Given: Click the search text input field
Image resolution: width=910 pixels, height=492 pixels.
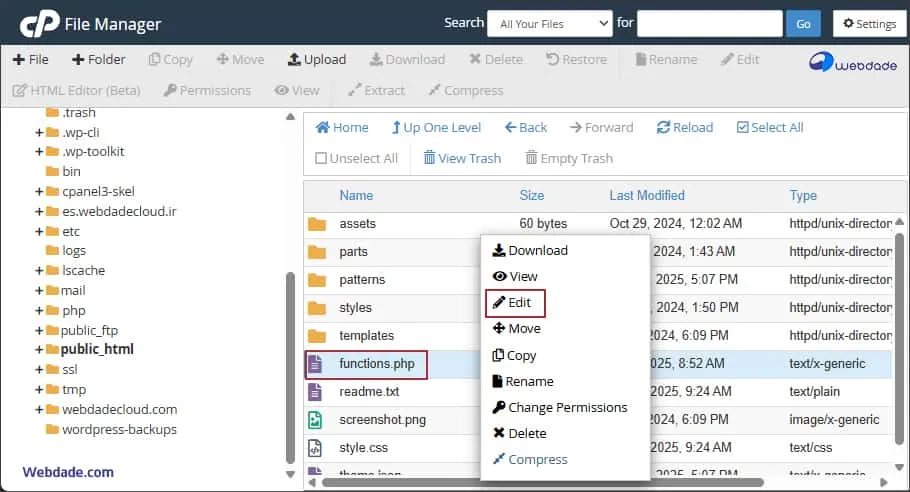Looking at the screenshot, I should 709,23.
